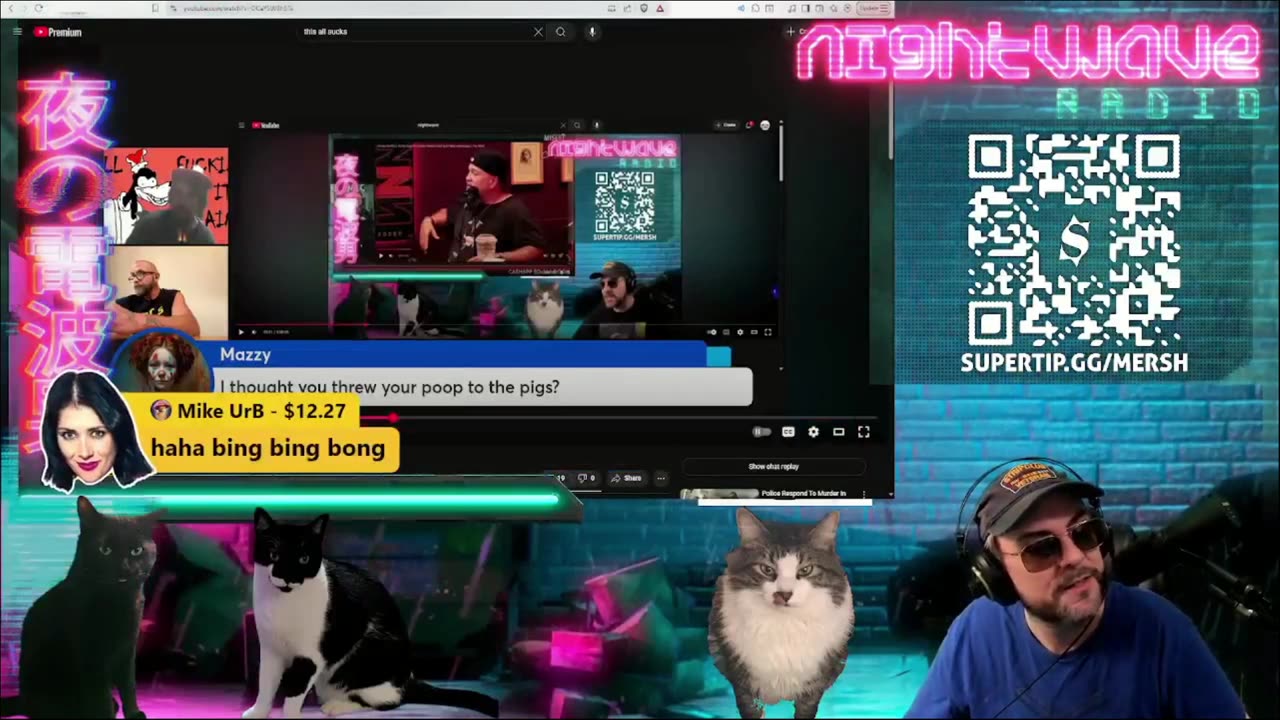Show chat replay
This screenshot has height=720, width=1280.
pyautogui.click(x=774, y=467)
